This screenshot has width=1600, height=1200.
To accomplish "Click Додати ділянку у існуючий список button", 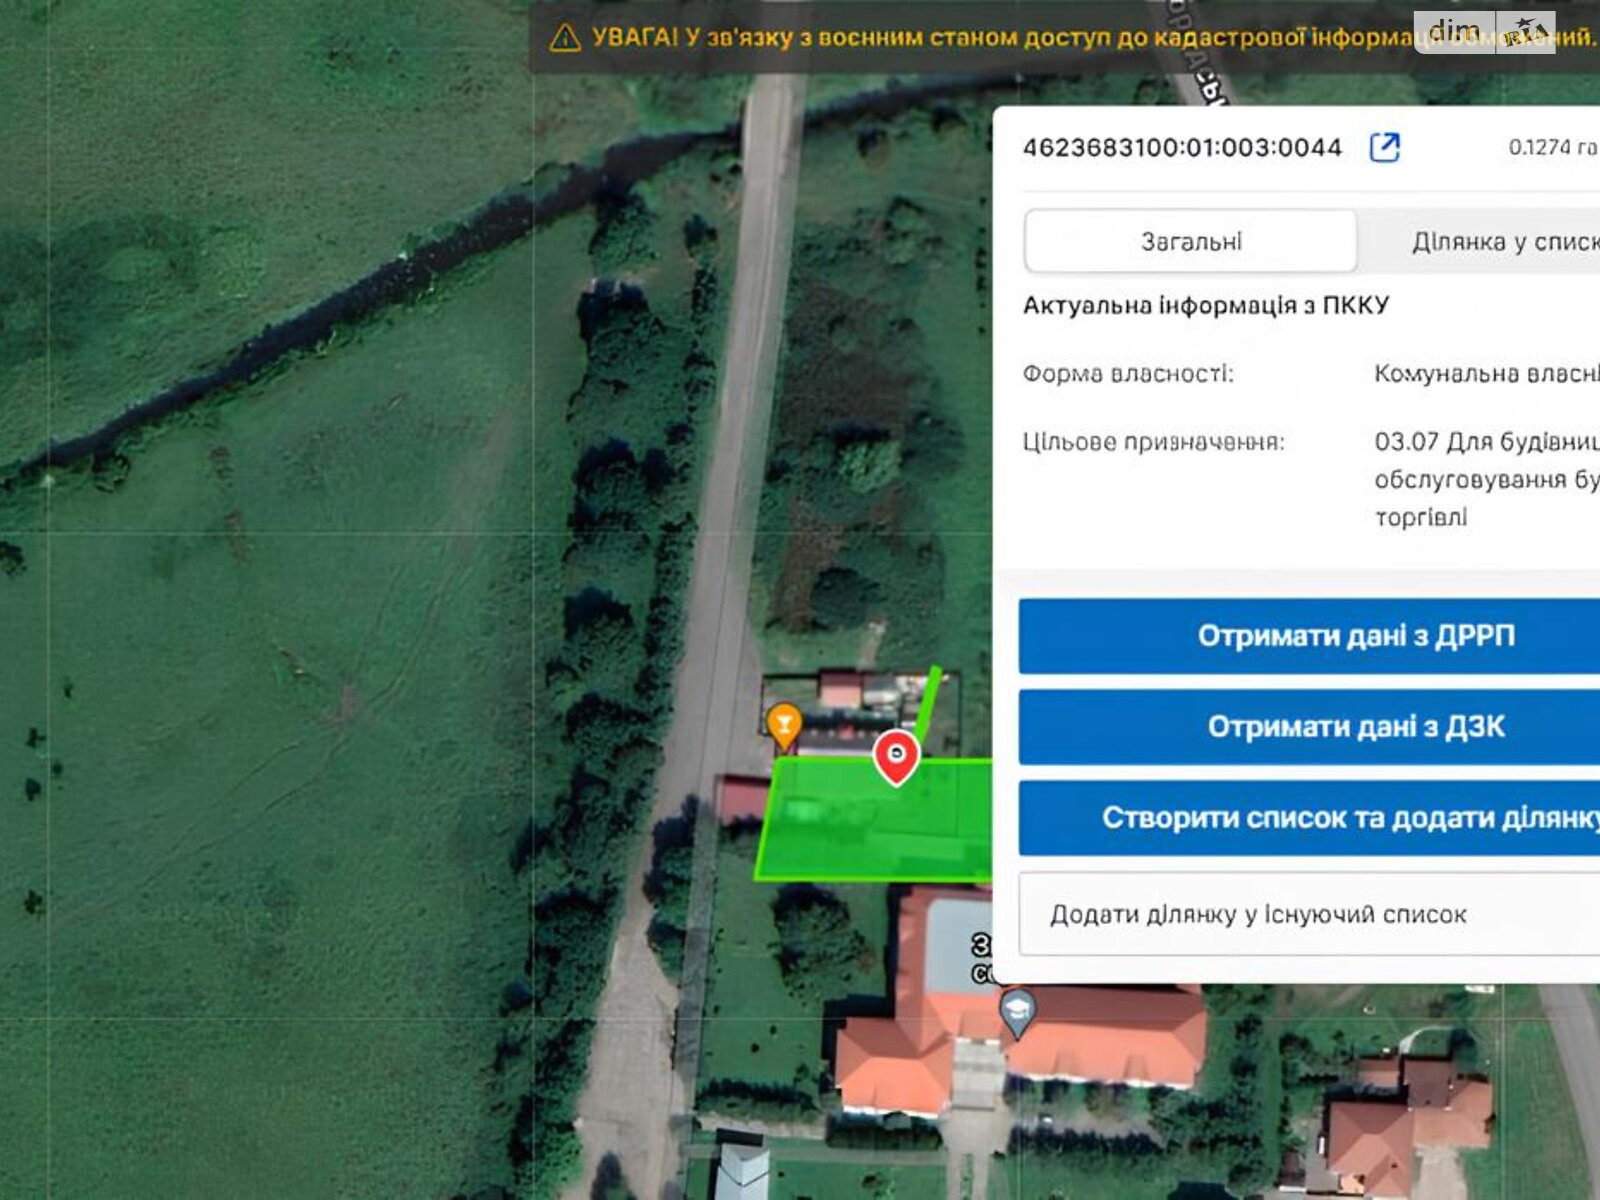I will [x=1310, y=914].
